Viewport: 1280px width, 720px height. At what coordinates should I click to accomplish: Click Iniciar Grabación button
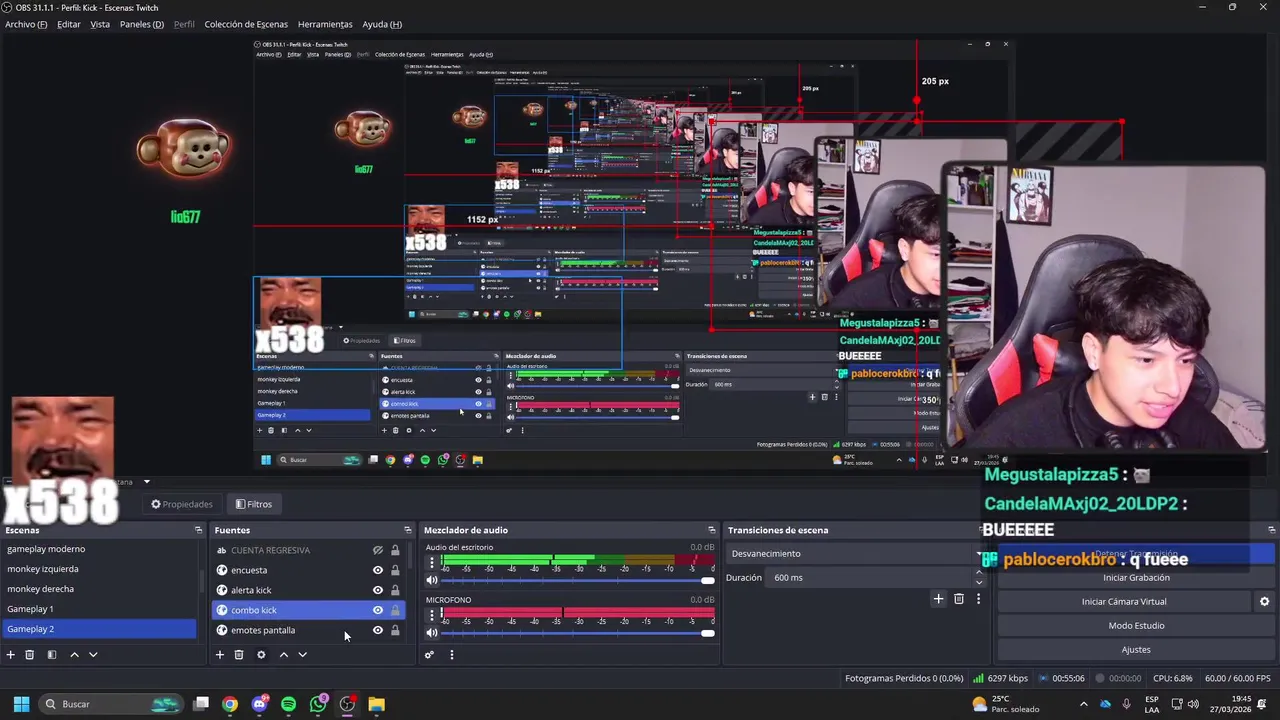coord(1136,578)
